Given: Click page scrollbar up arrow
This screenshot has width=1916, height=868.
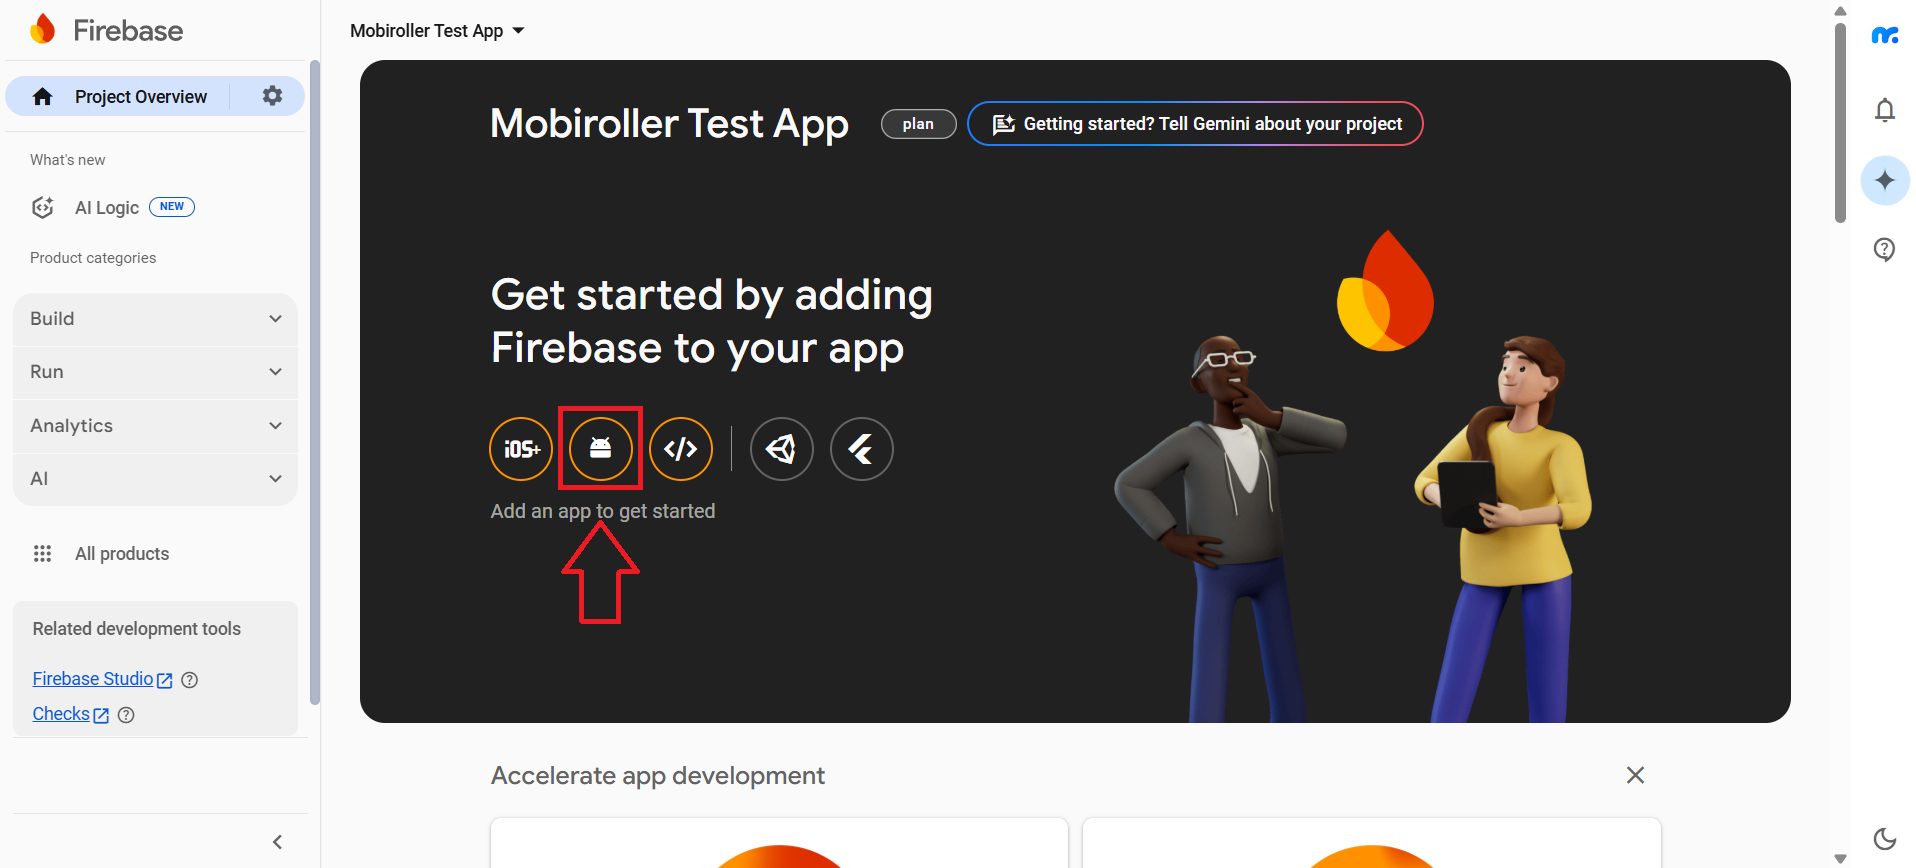Looking at the screenshot, I should (x=1840, y=11).
